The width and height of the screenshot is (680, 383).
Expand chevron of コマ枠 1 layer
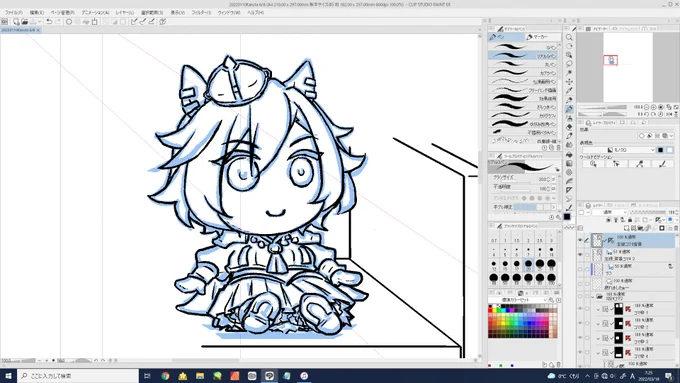598,309
